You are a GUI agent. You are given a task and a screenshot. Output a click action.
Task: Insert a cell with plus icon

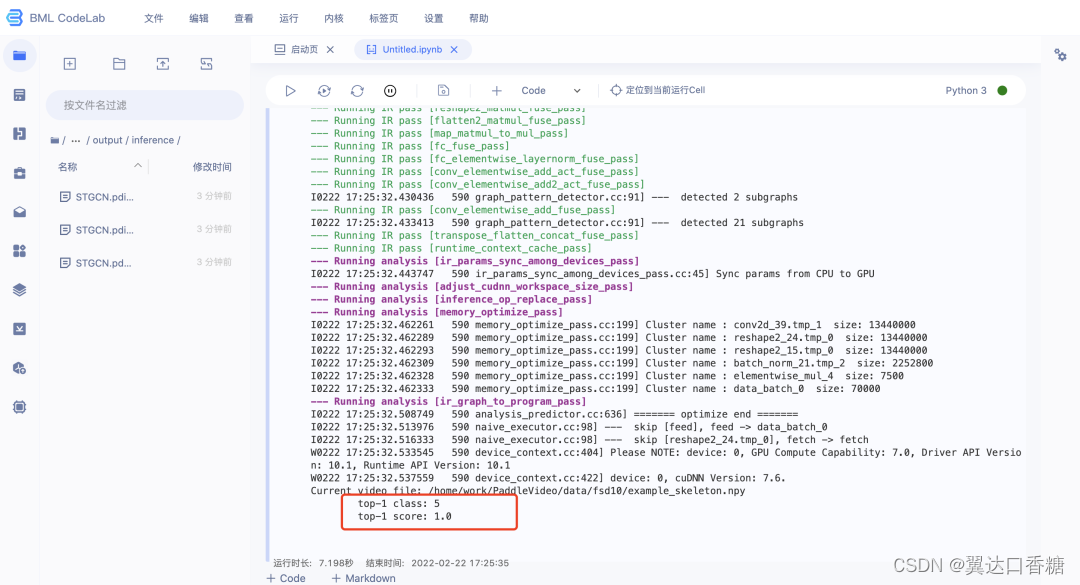496,90
